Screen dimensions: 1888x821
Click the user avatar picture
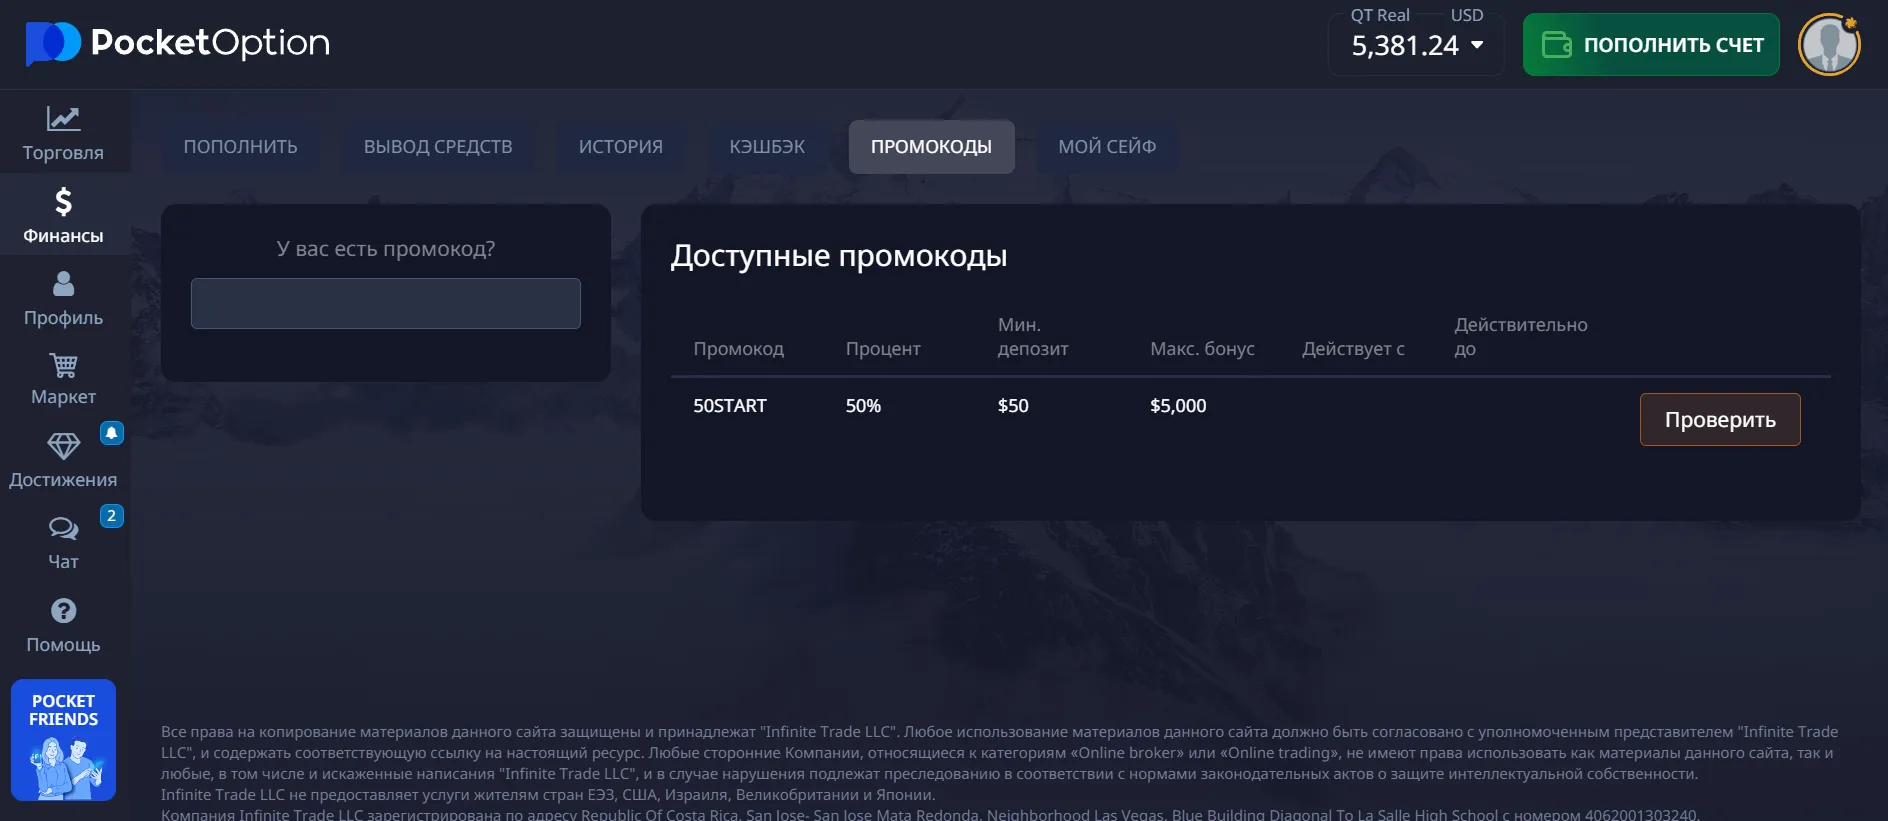point(1828,45)
